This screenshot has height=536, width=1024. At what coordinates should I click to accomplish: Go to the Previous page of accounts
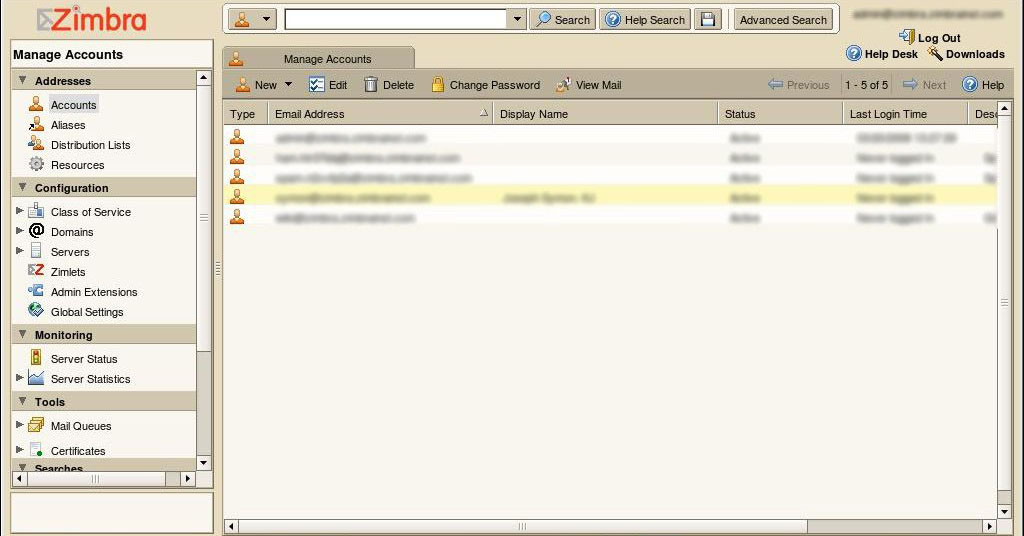pos(798,85)
